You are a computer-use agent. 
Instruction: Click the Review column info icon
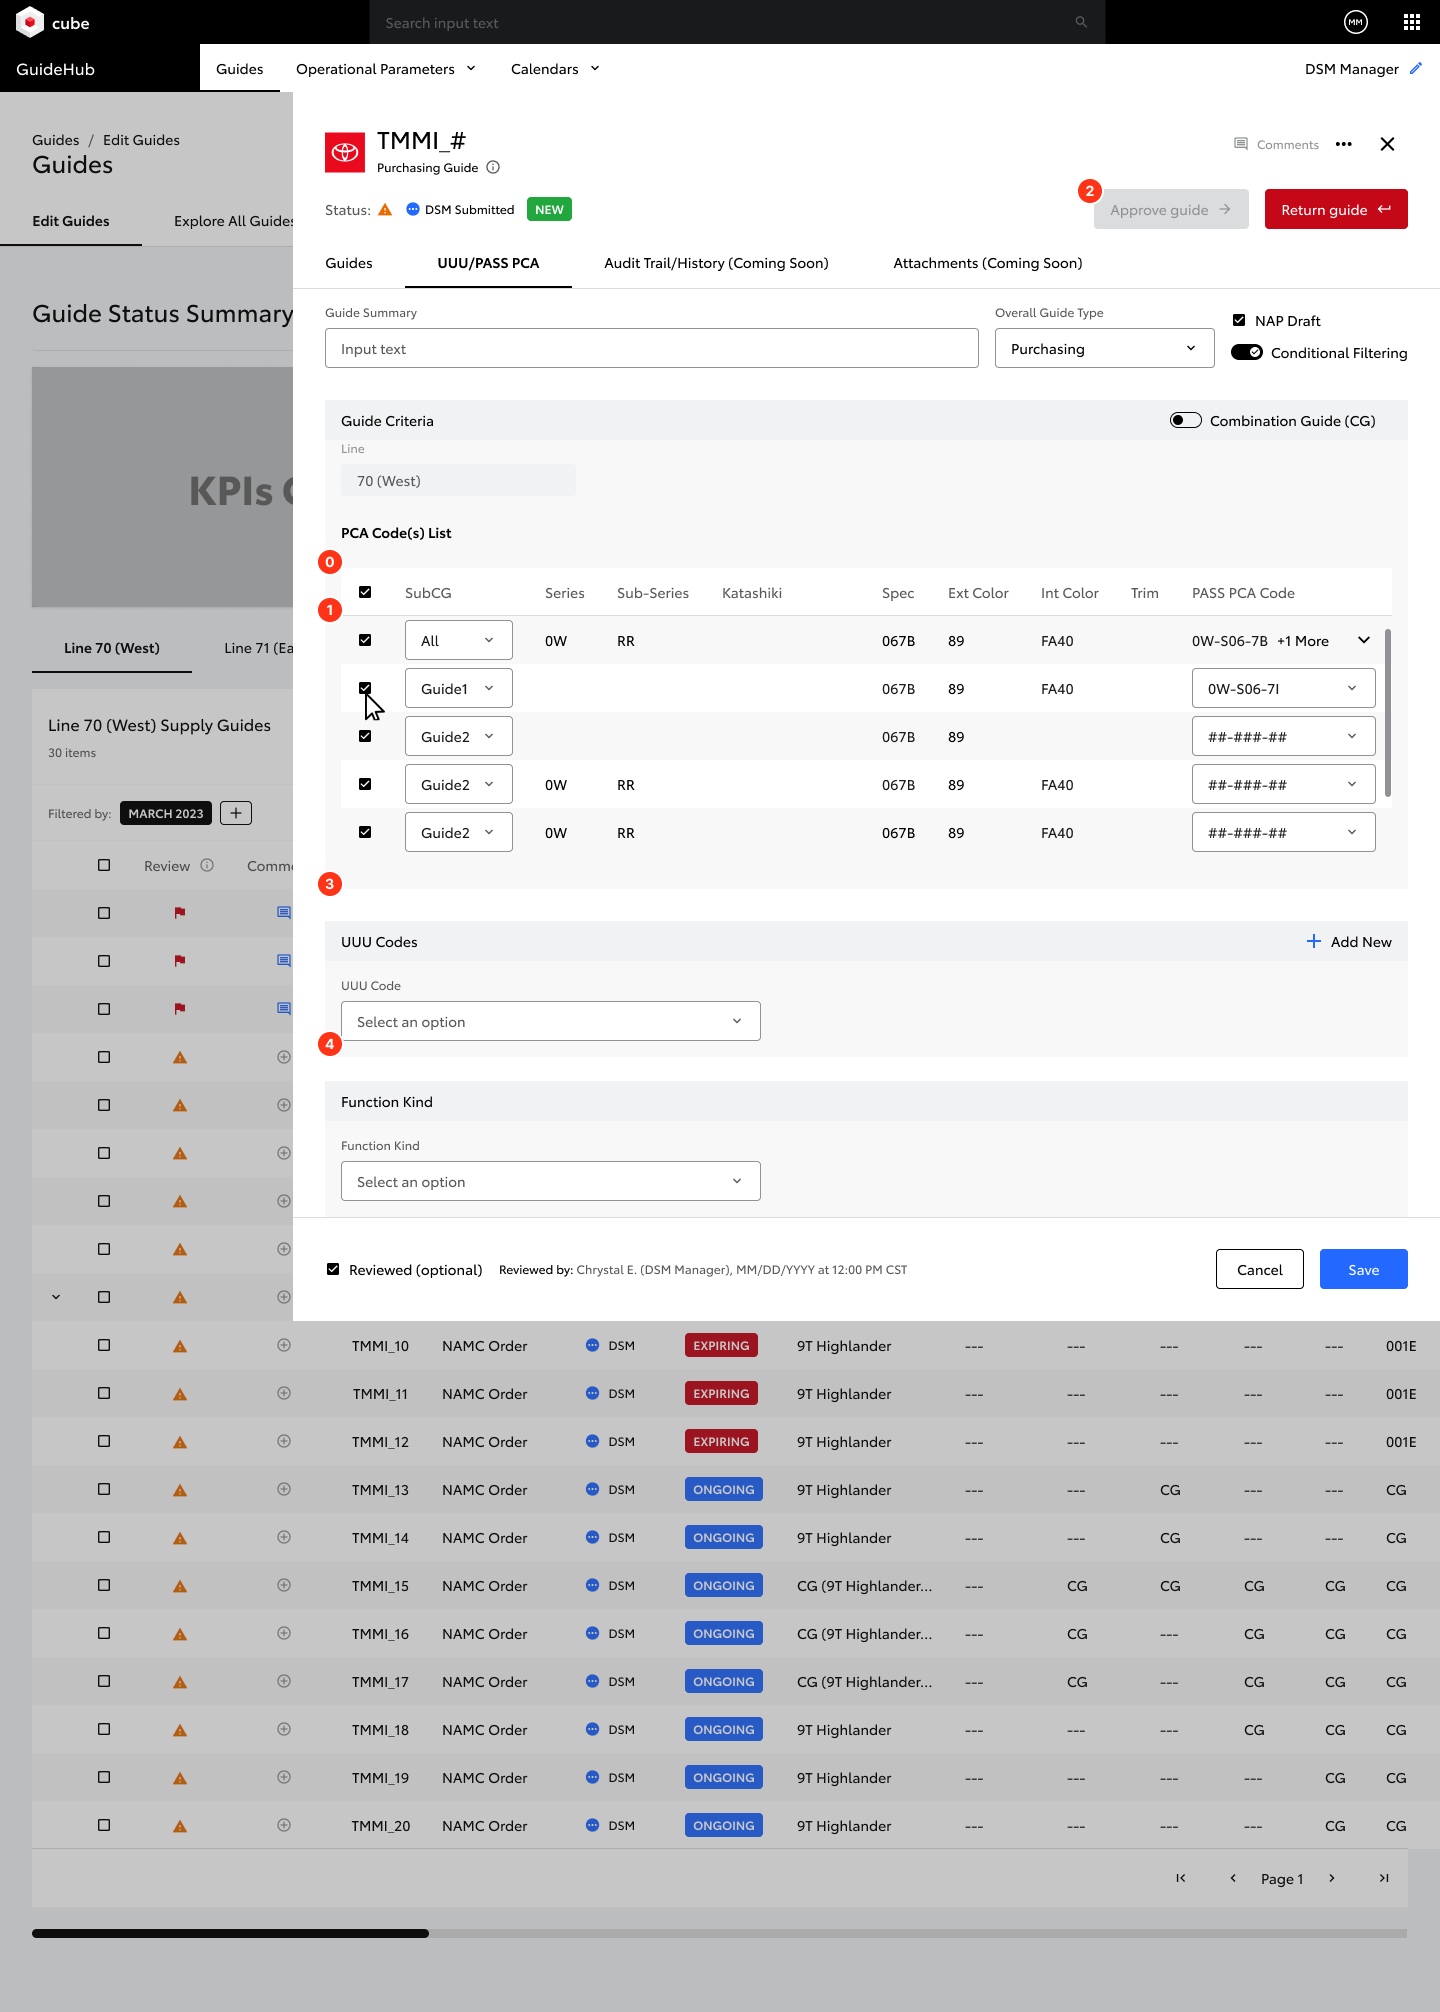point(207,865)
